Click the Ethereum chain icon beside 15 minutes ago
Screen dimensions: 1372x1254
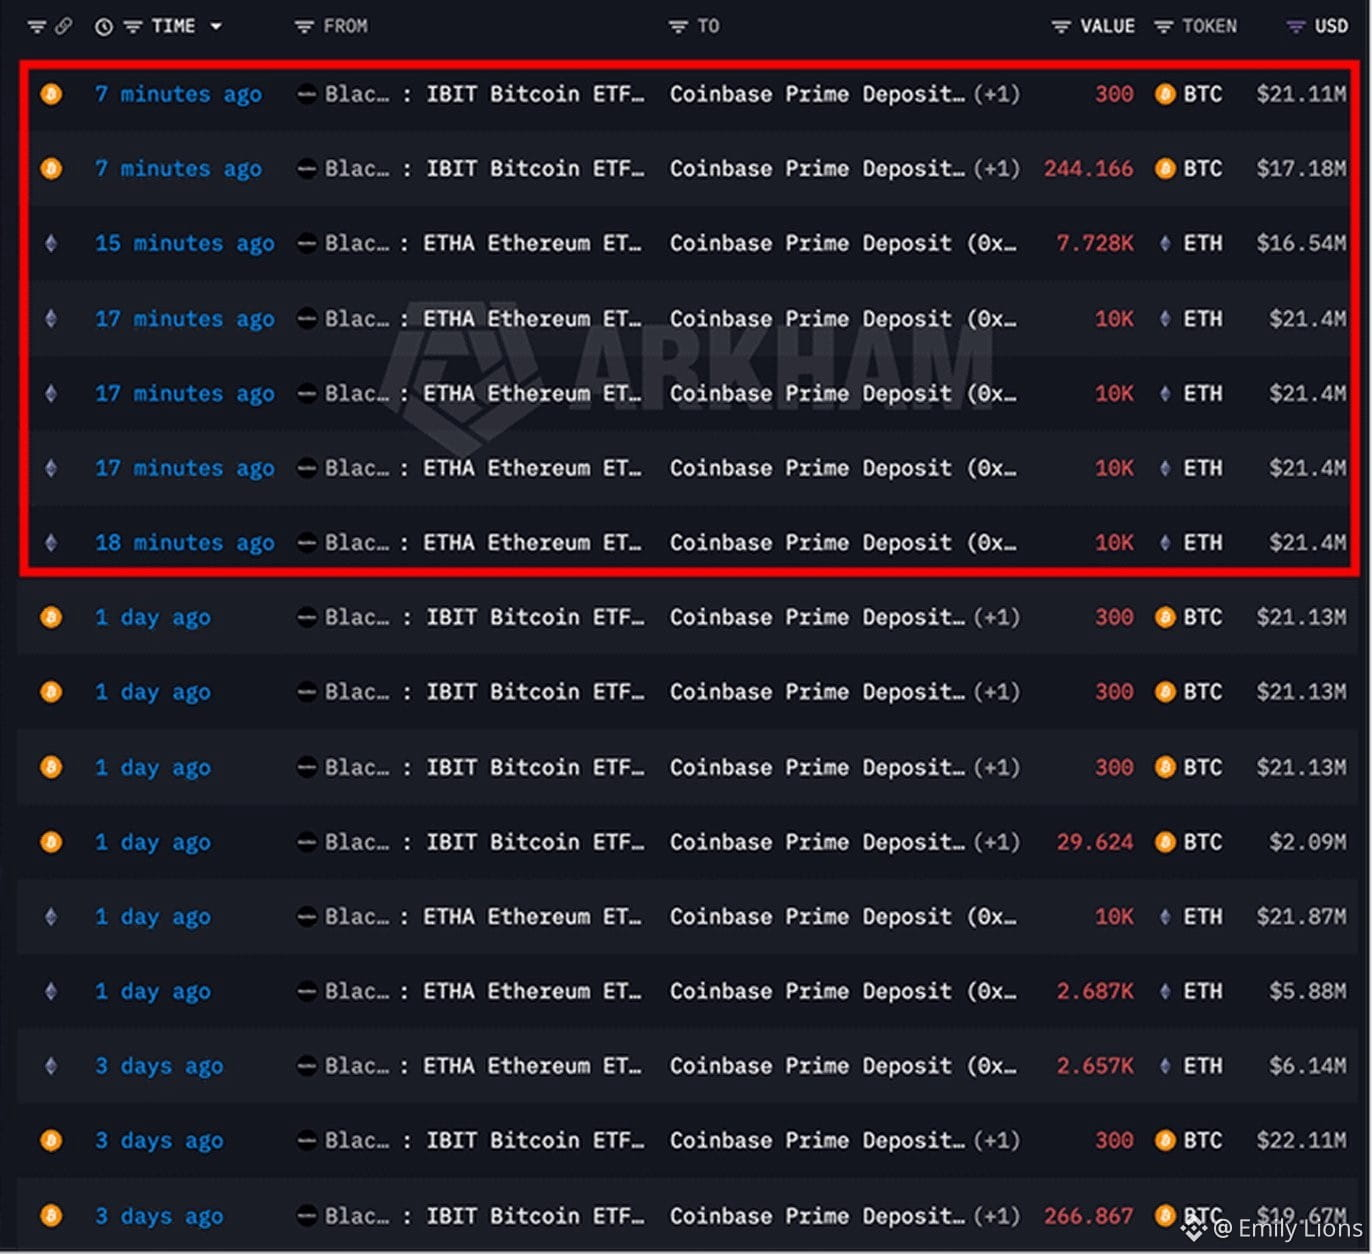pos(51,243)
